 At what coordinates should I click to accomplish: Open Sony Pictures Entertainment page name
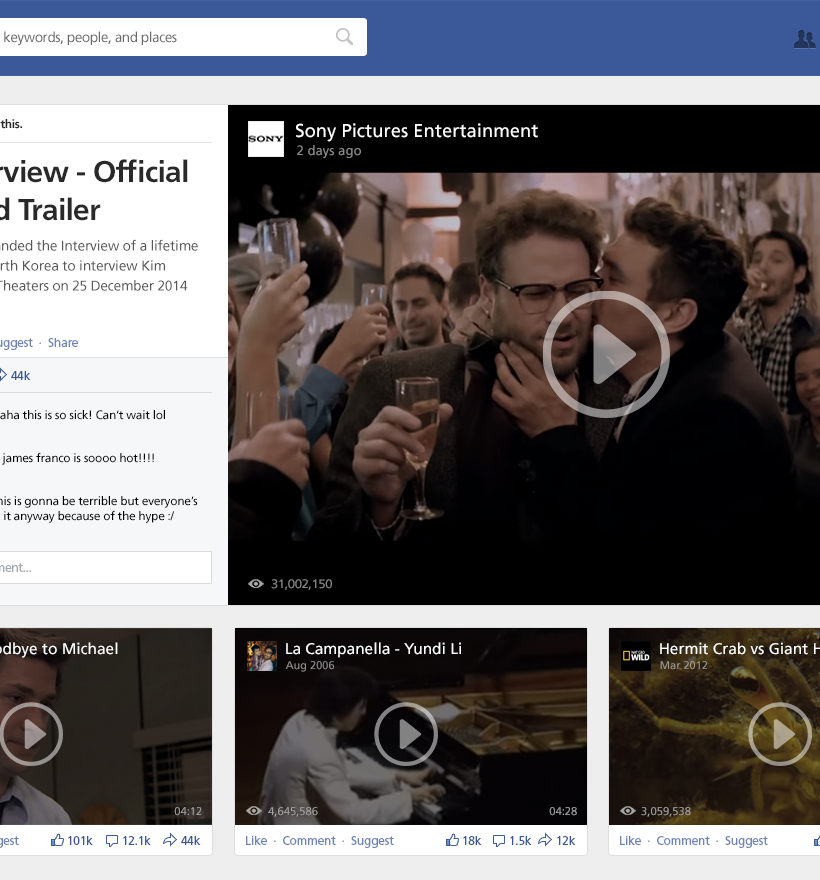pos(416,131)
